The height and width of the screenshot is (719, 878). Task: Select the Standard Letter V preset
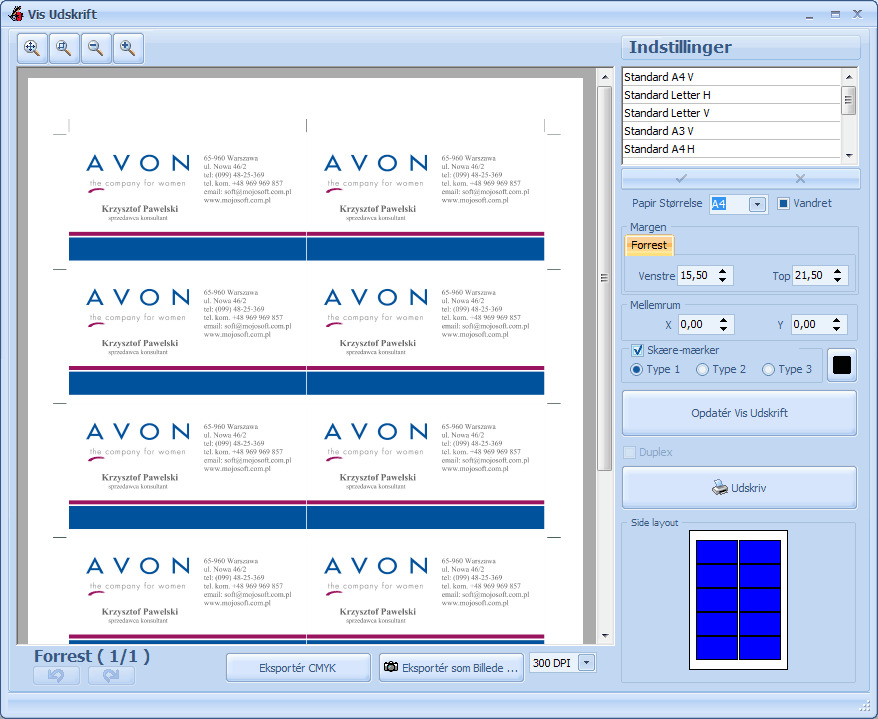pos(731,113)
